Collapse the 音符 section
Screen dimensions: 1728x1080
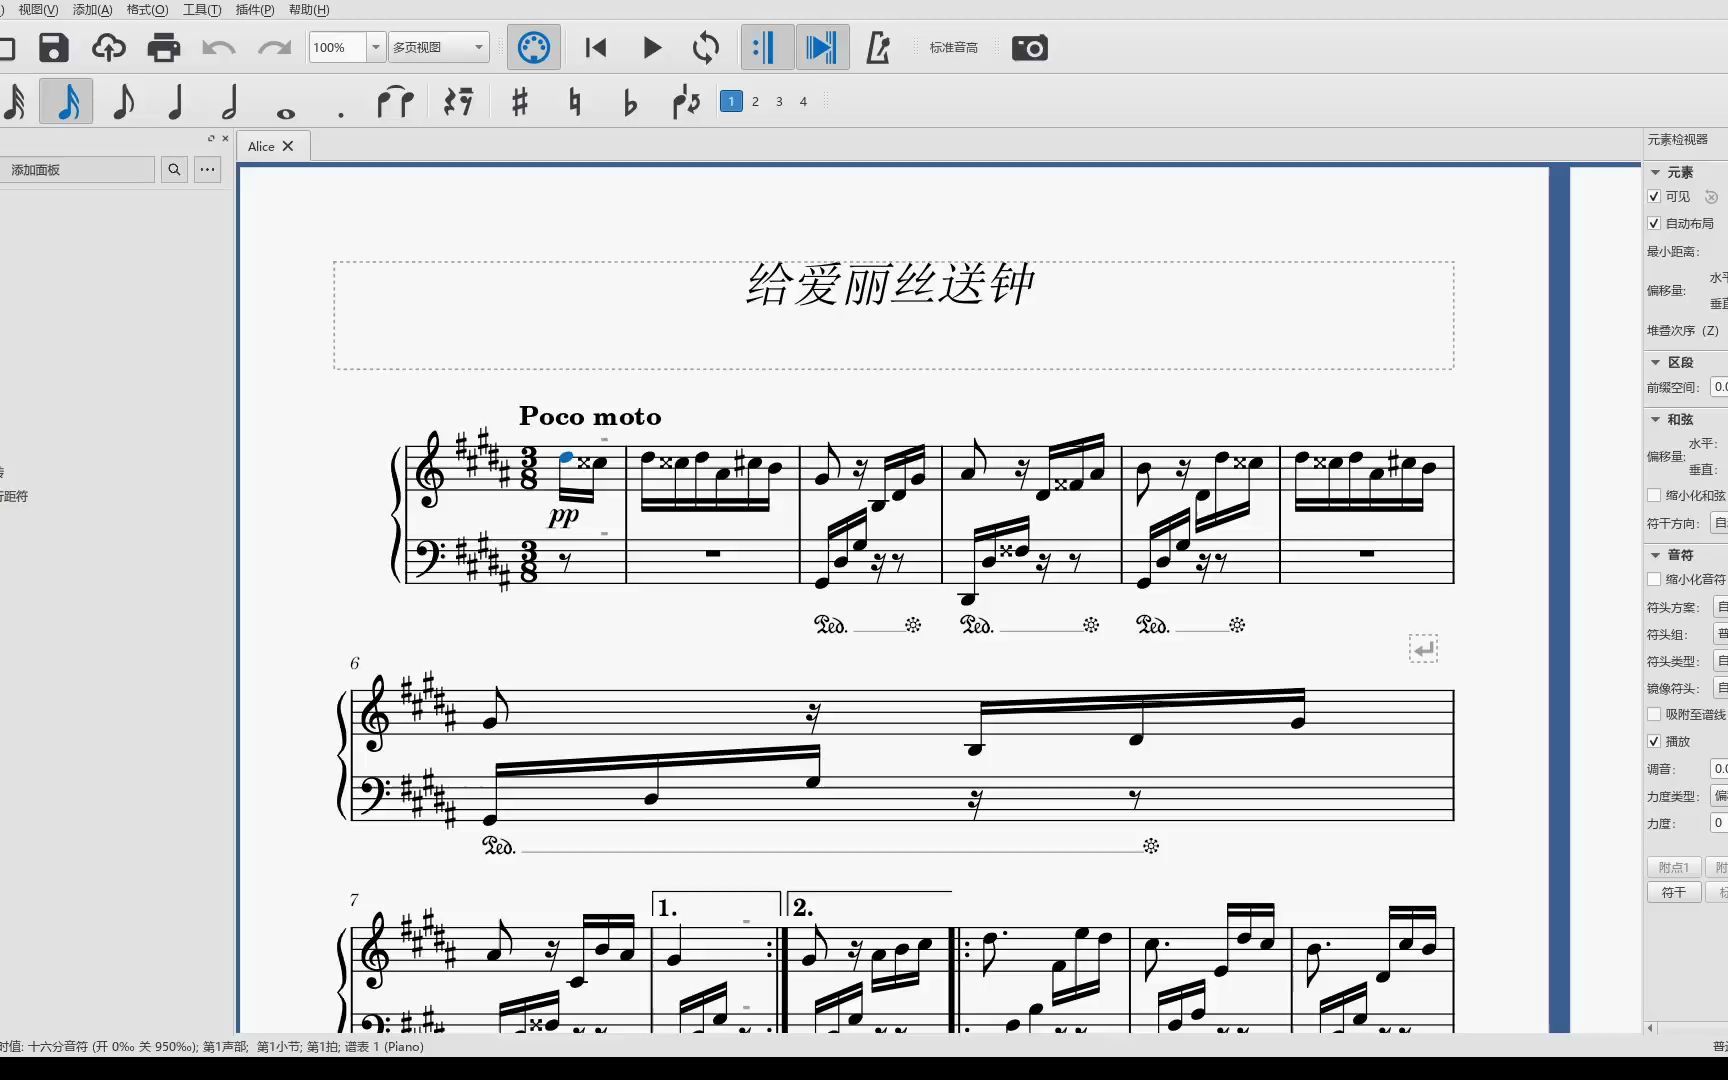(1655, 555)
